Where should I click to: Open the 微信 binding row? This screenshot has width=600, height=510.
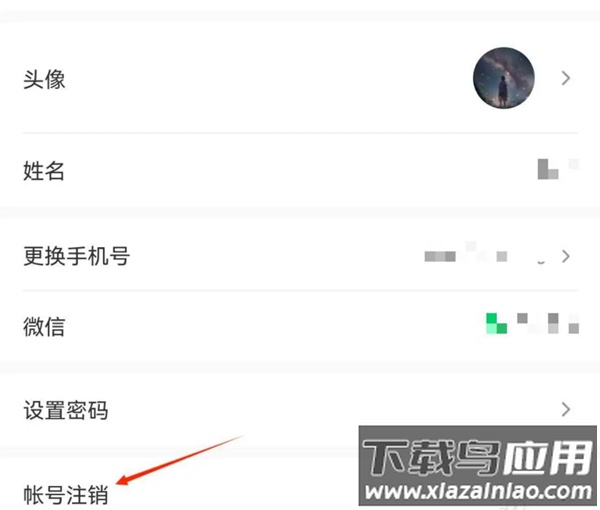pos(300,326)
